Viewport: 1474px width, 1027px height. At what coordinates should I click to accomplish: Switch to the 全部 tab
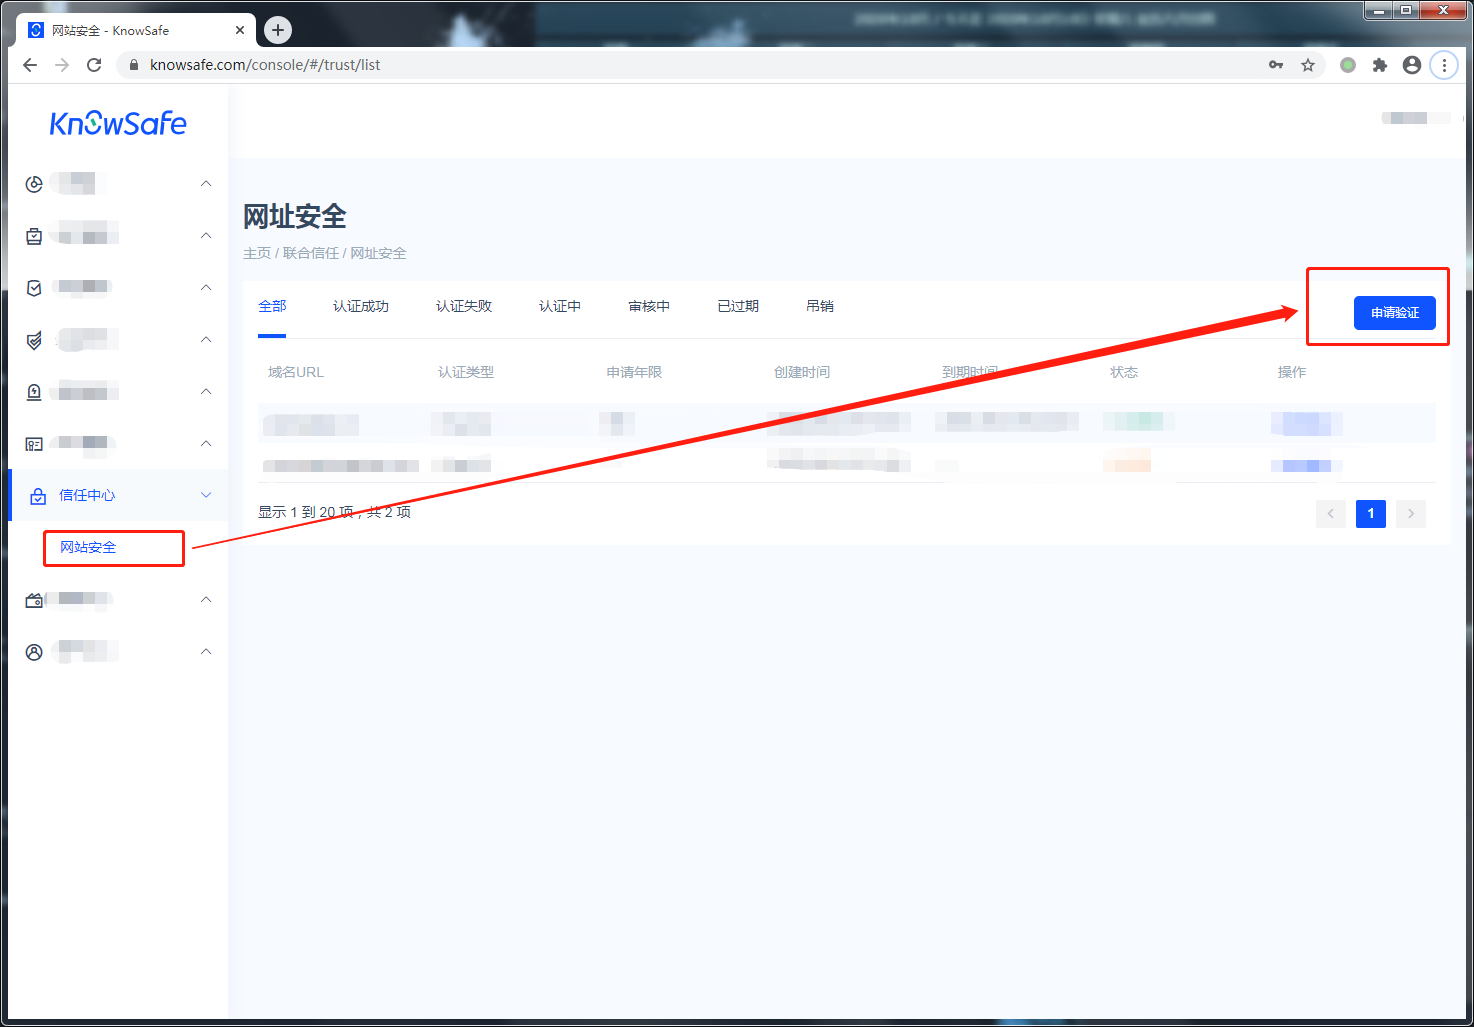coord(272,306)
